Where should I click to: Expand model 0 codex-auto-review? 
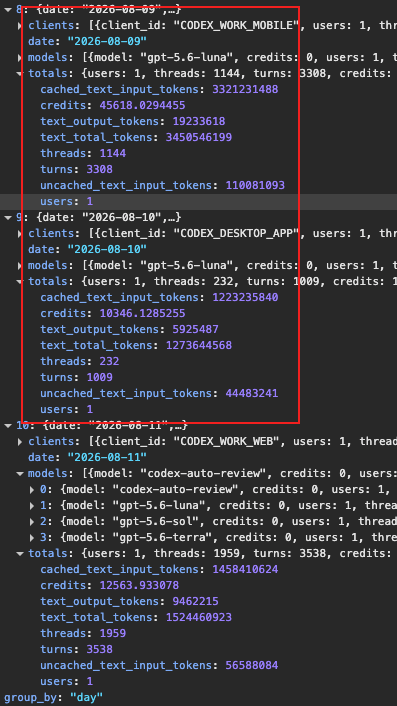32,490
